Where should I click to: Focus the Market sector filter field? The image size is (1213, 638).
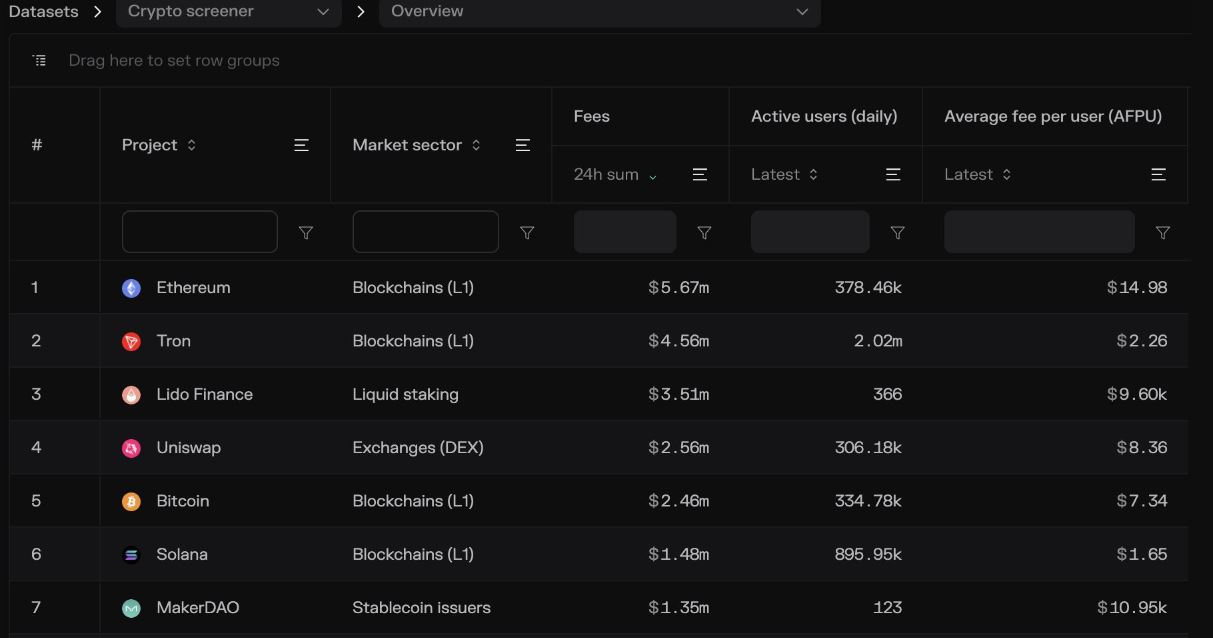[426, 232]
